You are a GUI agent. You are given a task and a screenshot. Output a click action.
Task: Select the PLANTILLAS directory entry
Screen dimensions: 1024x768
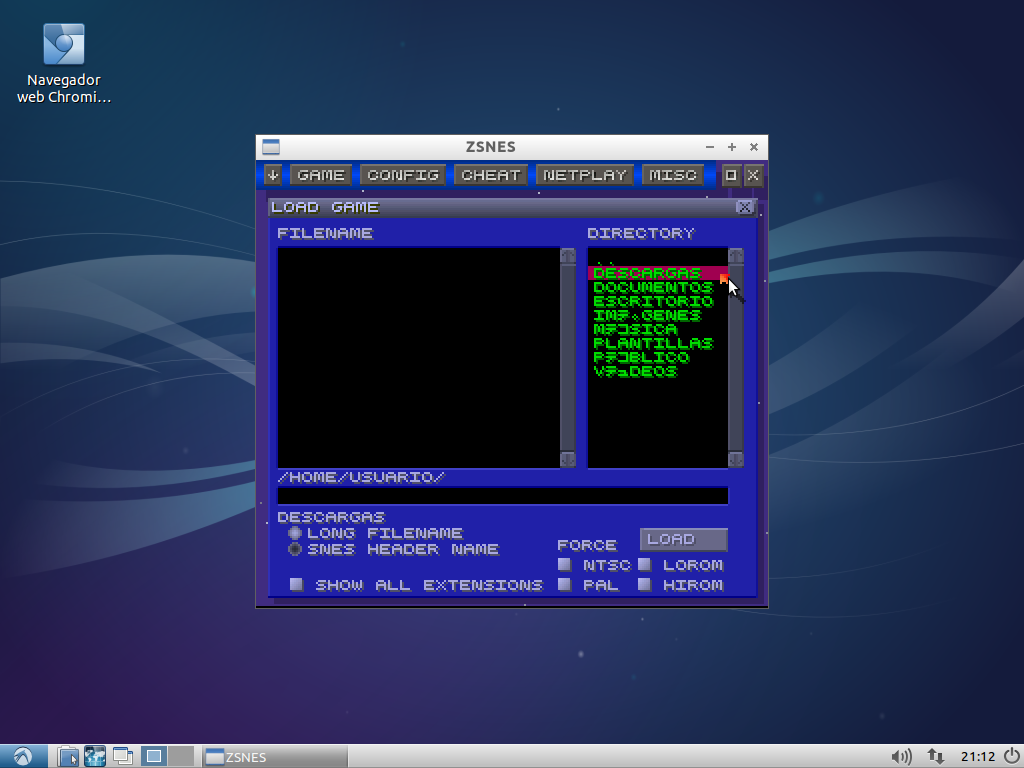pyautogui.click(x=653, y=343)
